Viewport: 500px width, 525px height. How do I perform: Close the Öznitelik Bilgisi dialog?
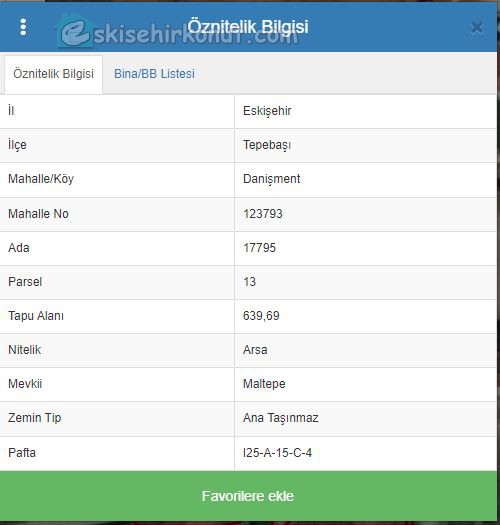coord(477,27)
